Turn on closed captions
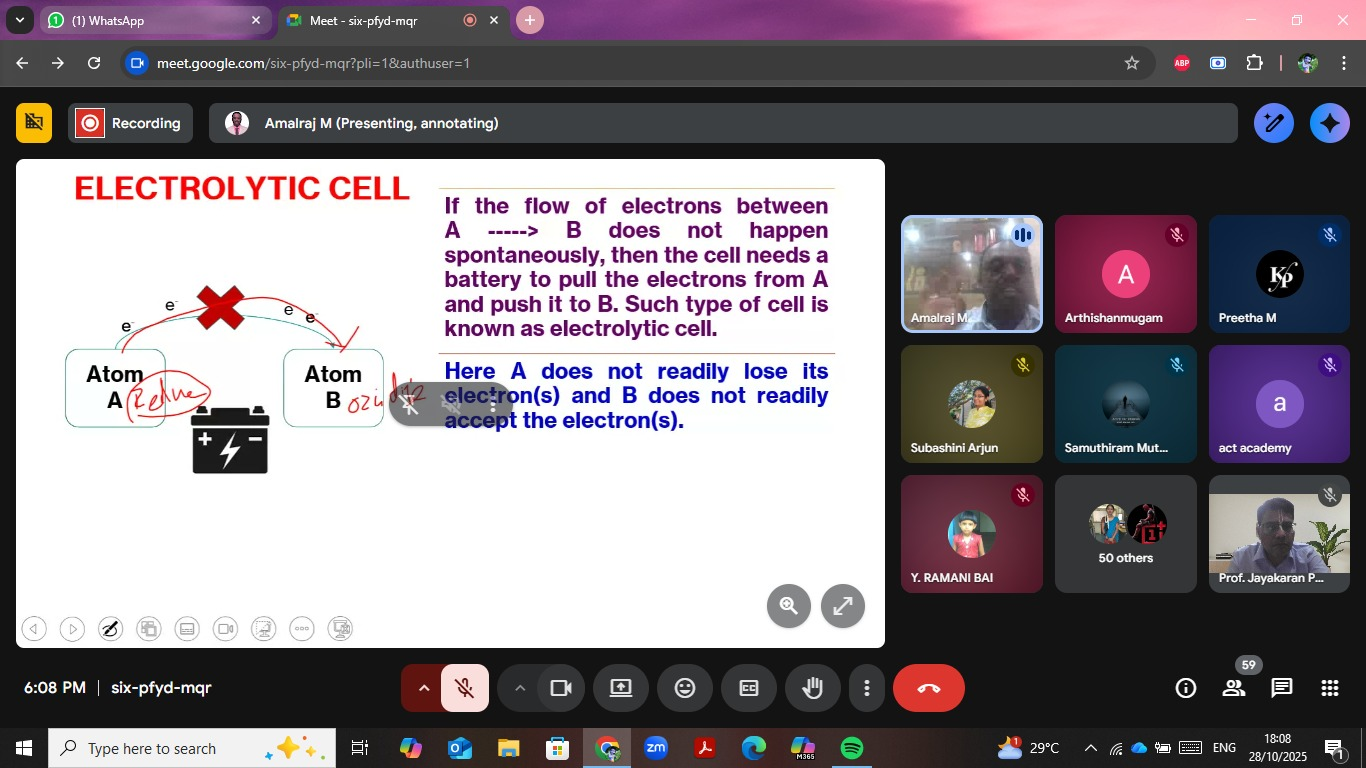The width and height of the screenshot is (1366, 768). pyautogui.click(x=748, y=688)
